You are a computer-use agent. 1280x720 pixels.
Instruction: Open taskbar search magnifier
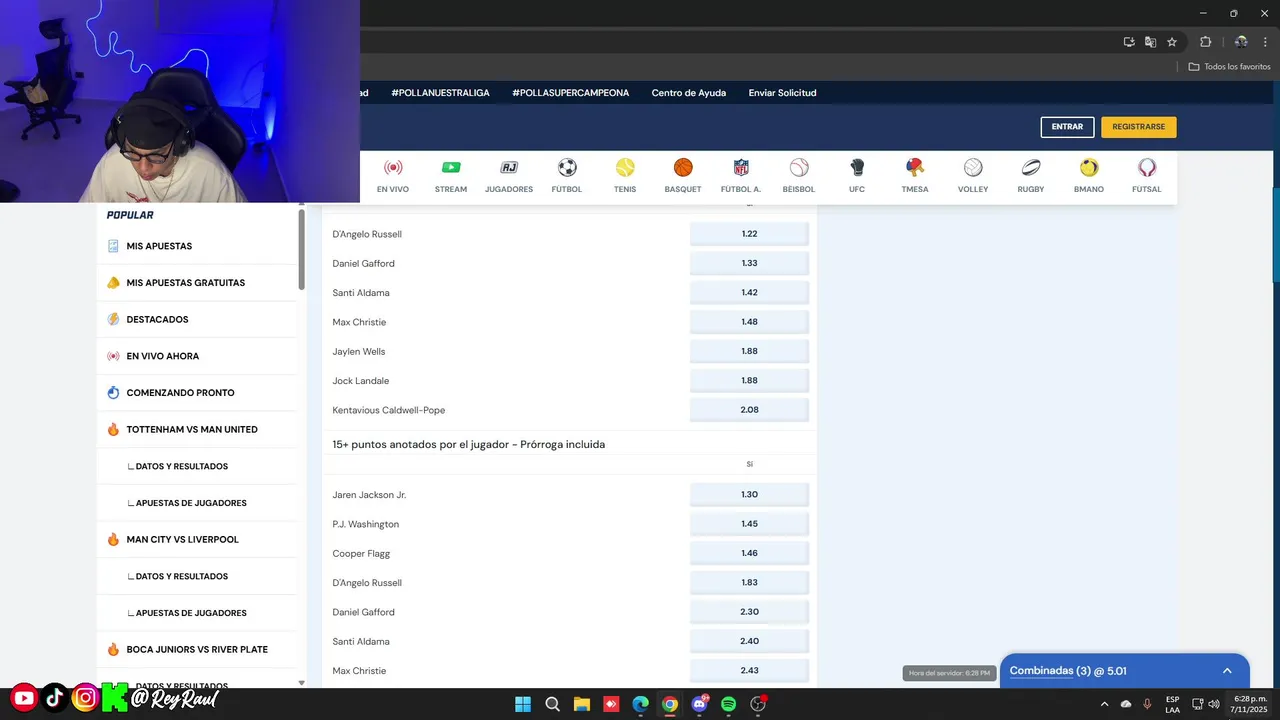(552, 704)
